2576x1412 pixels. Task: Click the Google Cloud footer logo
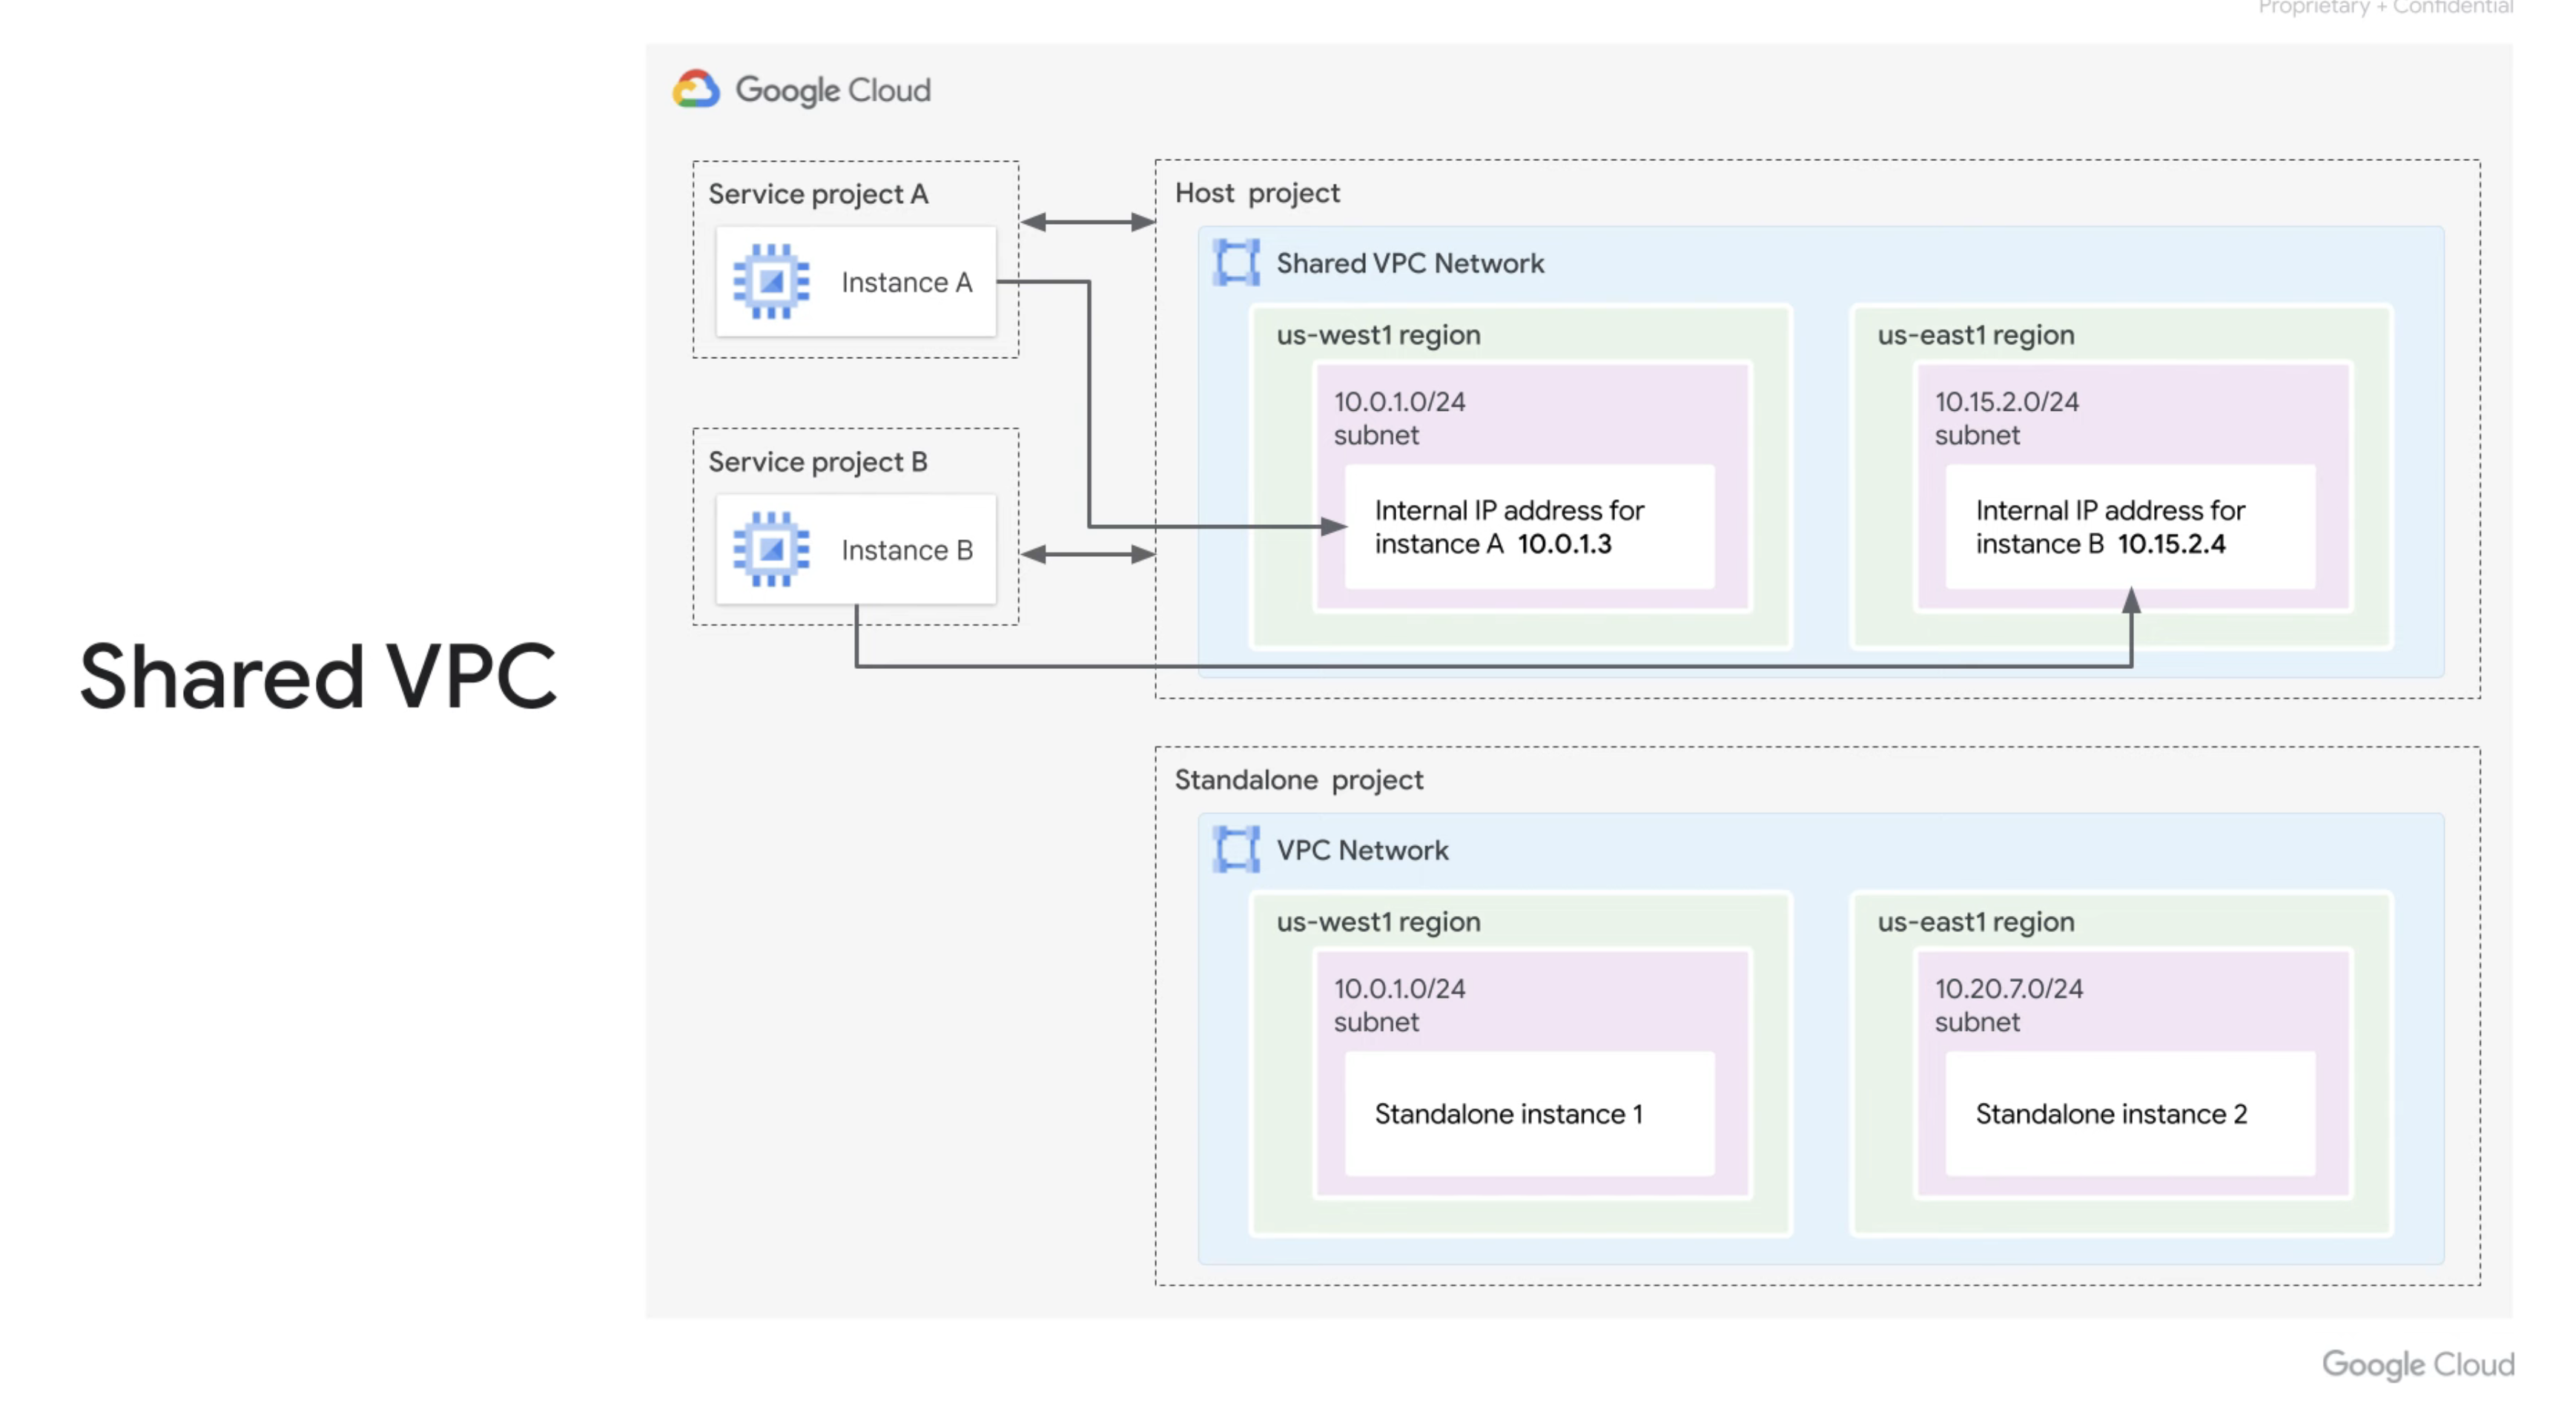click(x=2417, y=1364)
